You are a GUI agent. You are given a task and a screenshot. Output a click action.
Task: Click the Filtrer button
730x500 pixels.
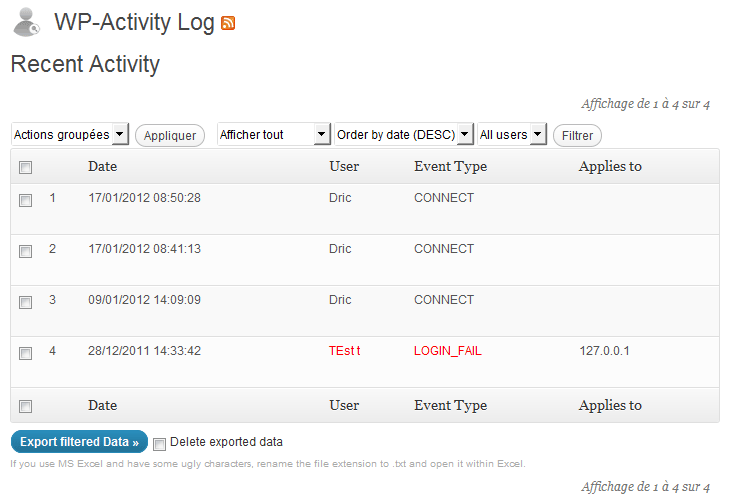[x=577, y=135]
